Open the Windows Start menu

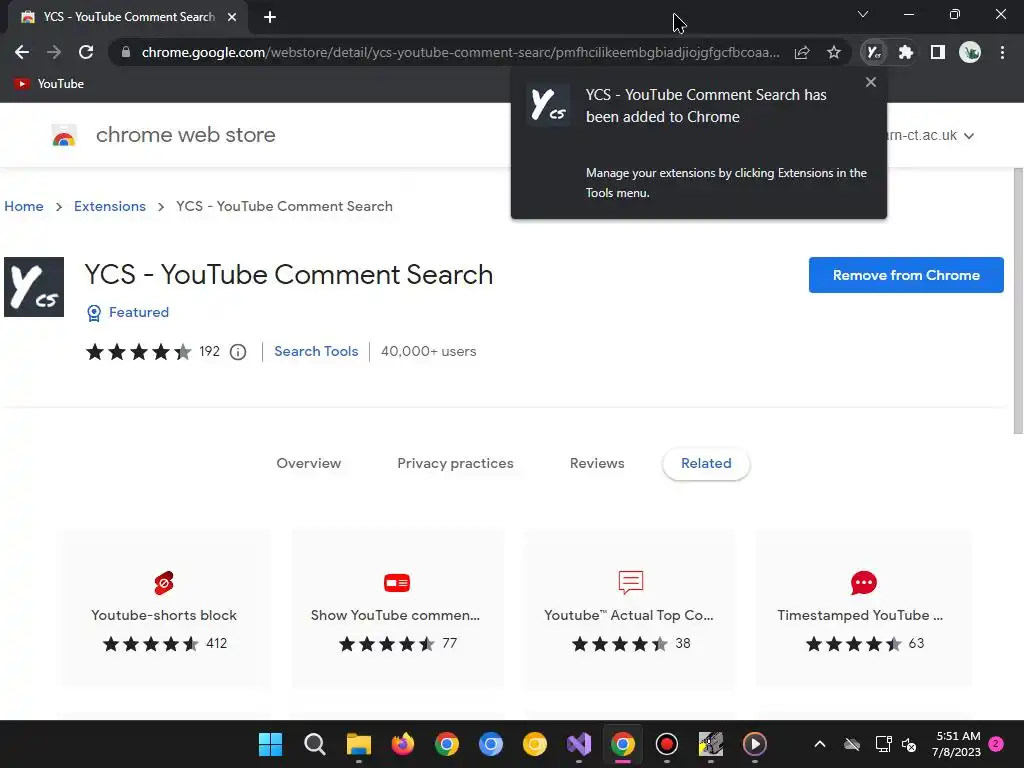coord(270,744)
